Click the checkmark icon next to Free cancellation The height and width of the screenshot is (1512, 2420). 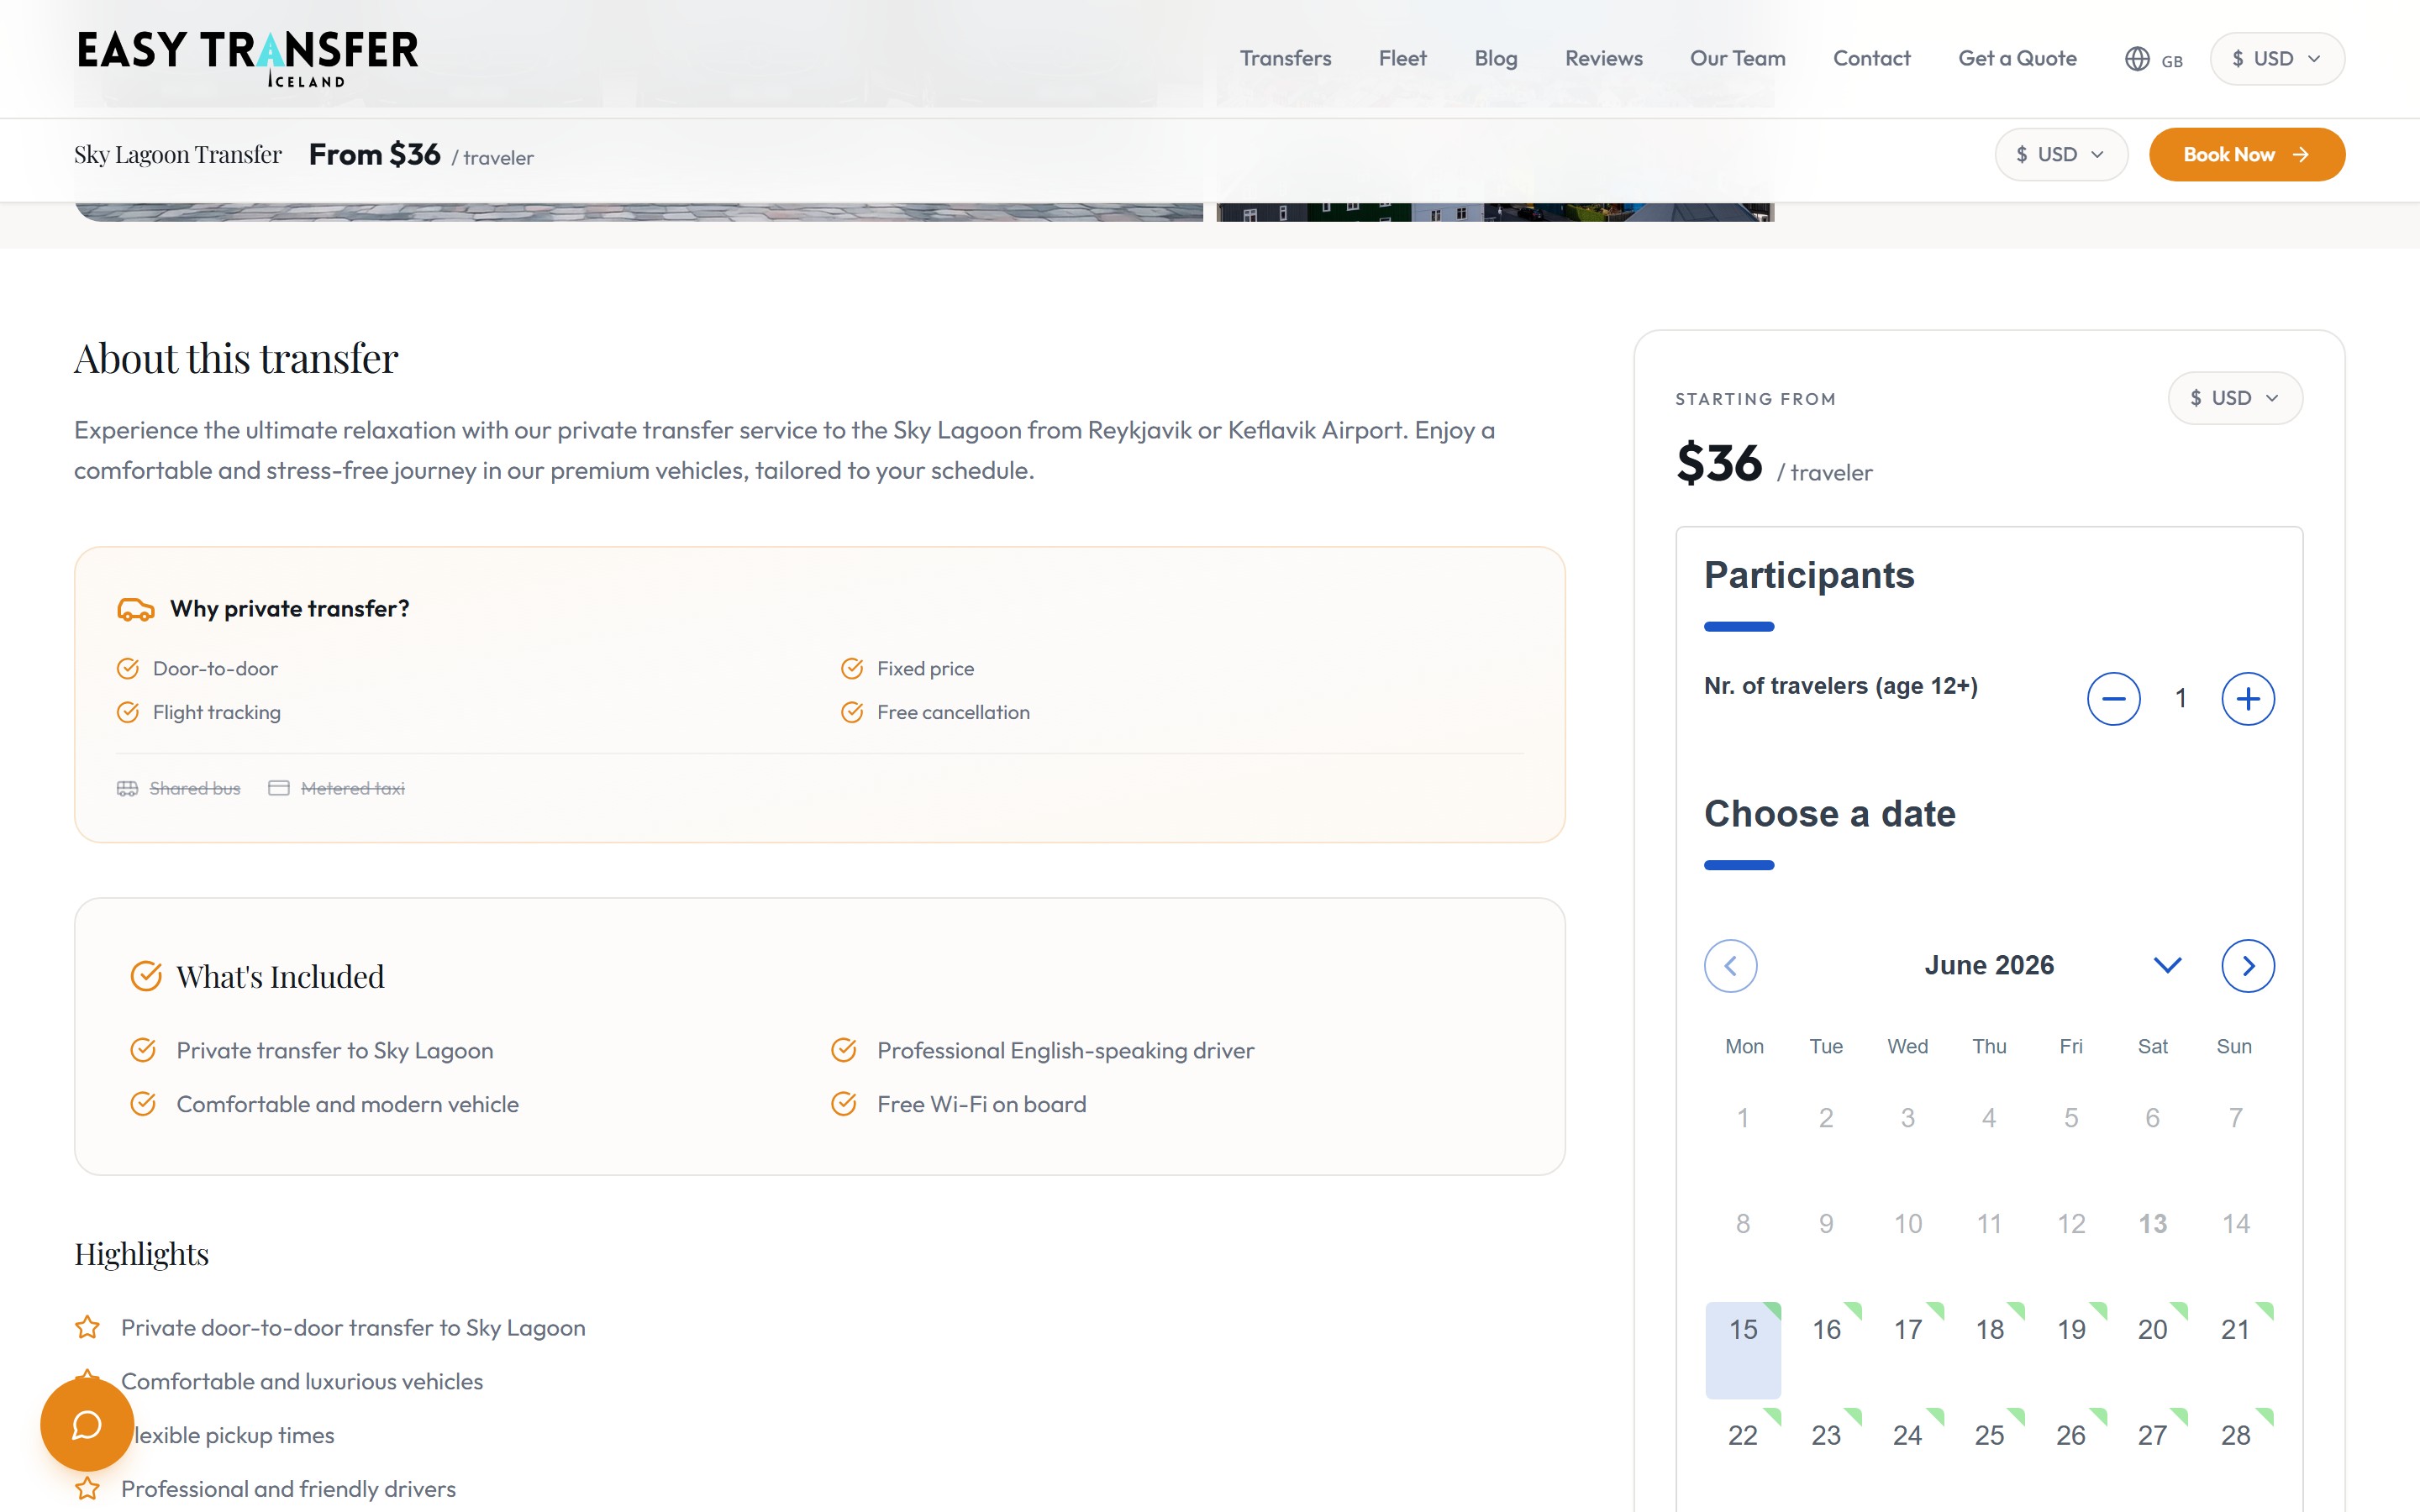(x=852, y=712)
